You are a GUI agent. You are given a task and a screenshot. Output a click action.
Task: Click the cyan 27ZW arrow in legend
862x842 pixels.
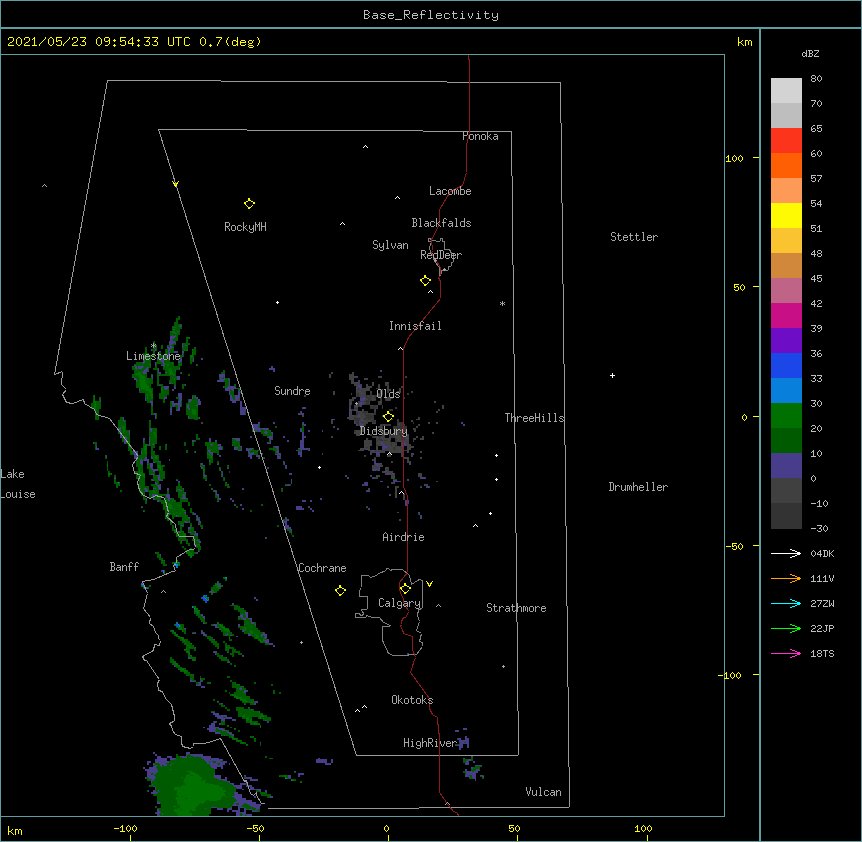tap(786, 603)
